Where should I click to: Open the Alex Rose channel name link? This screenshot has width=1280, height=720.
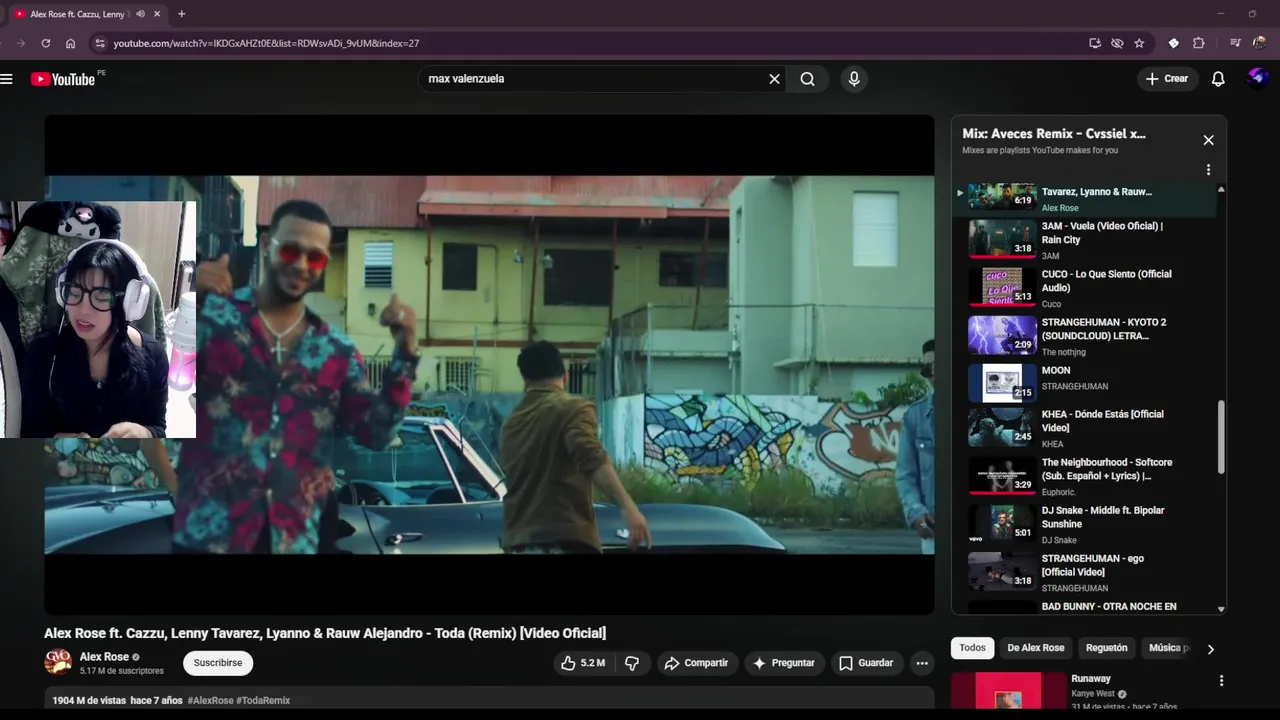click(104, 657)
